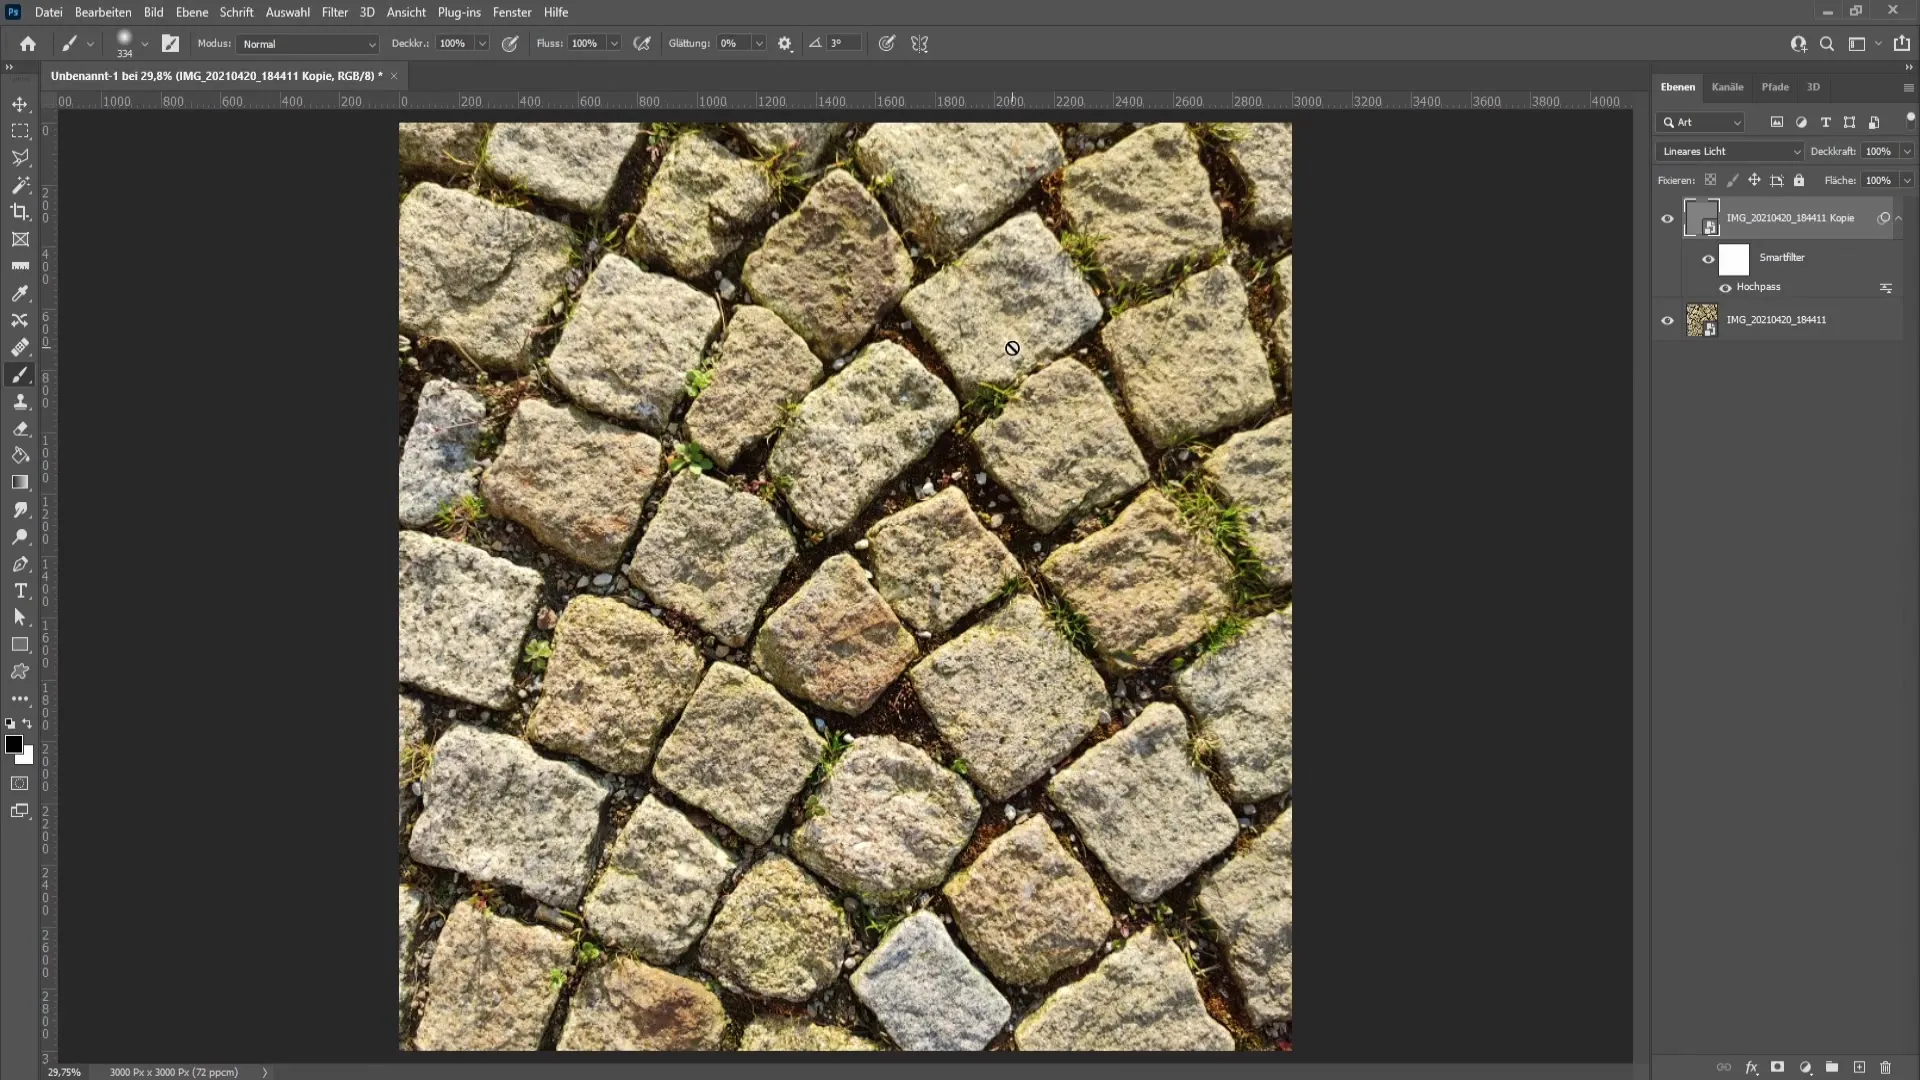Toggle visibility of IMG_20210420_184411 layer
The height and width of the screenshot is (1080, 1920).
1667,319
